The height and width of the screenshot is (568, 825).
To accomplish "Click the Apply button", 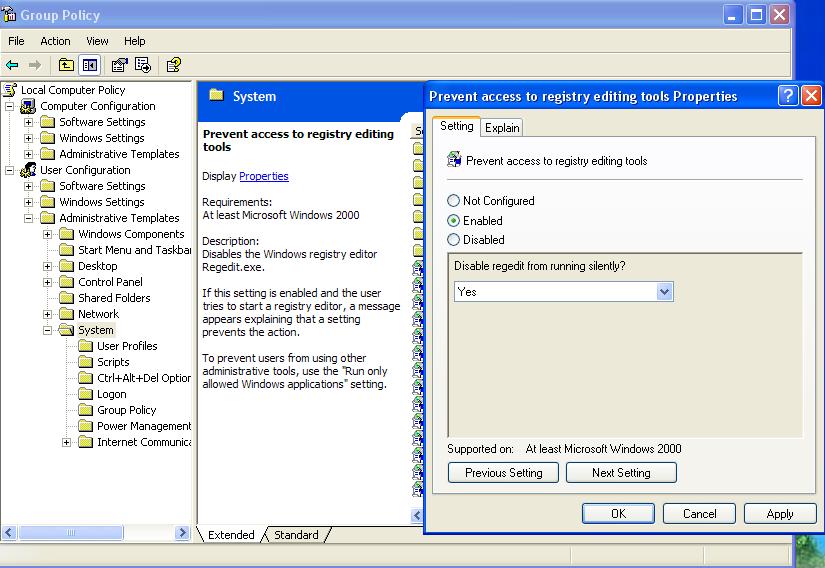I will coord(780,514).
